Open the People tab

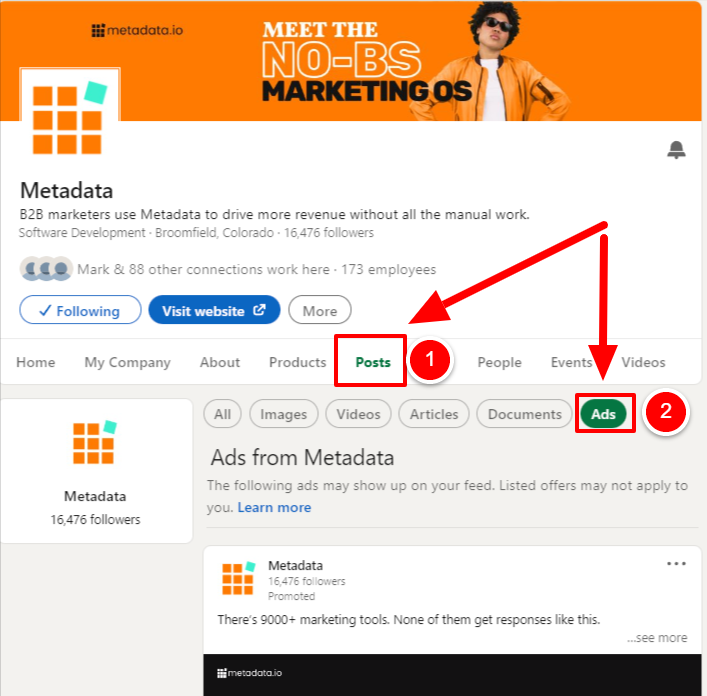(x=499, y=362)
